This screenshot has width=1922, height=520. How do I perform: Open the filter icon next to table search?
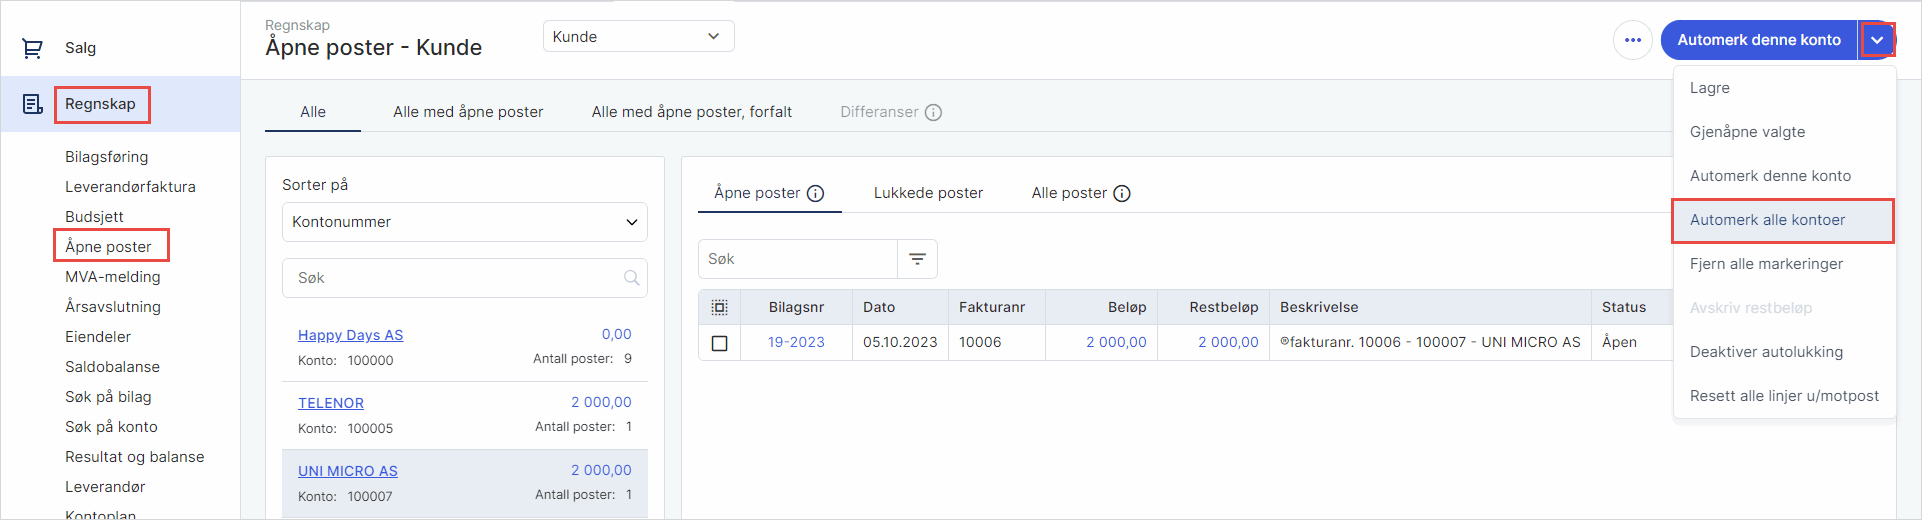[917, 259]
